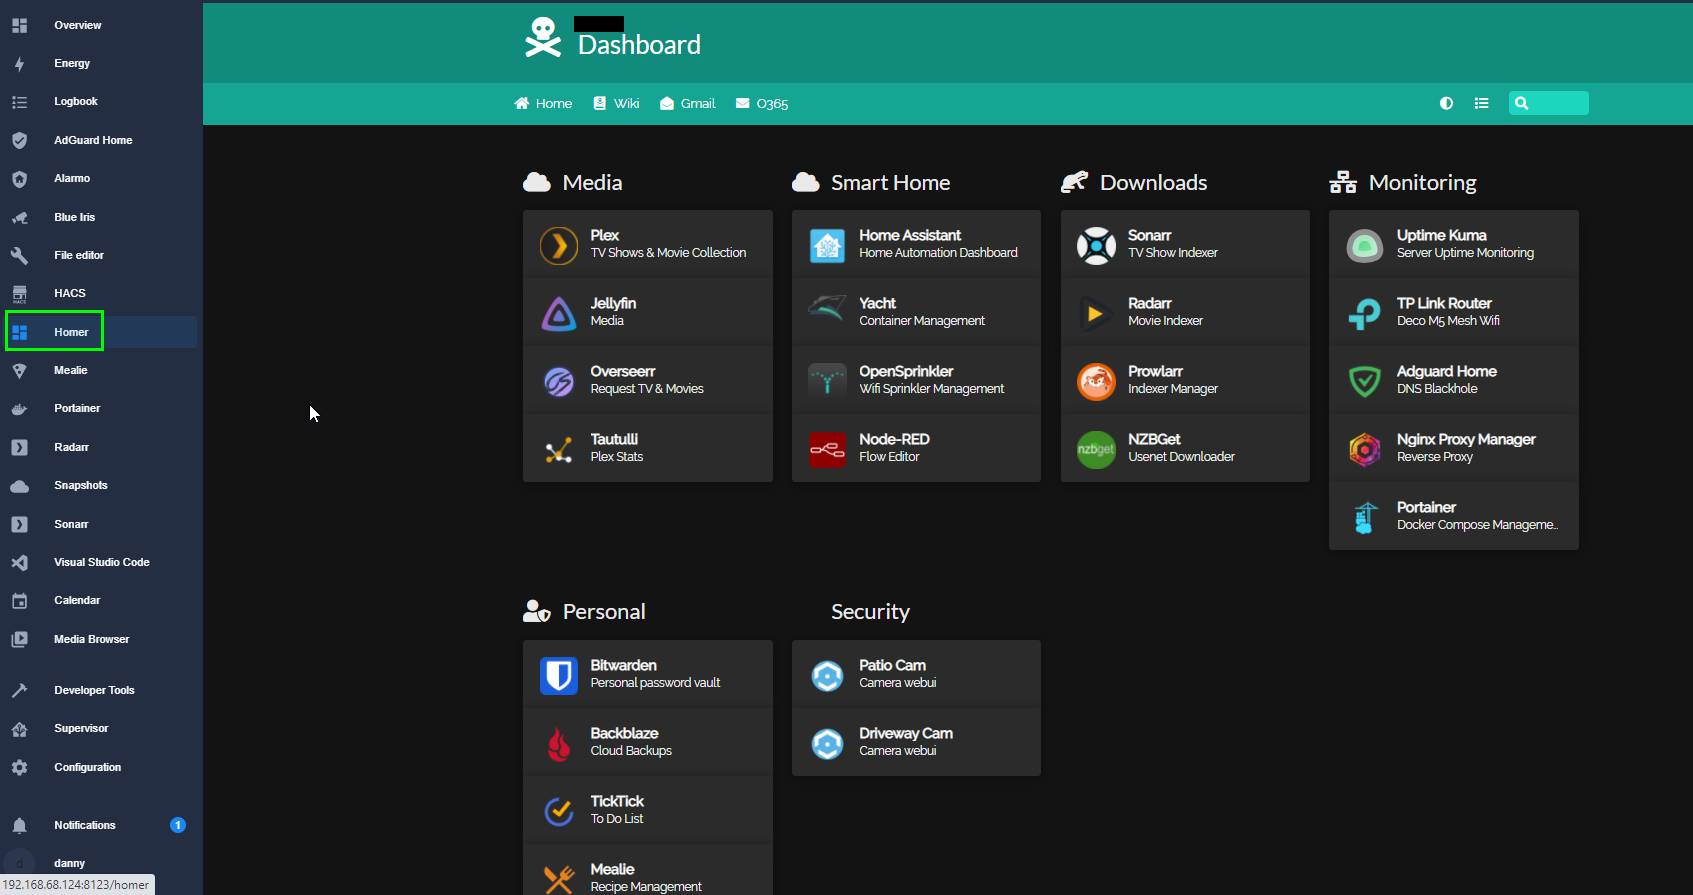
Task: Click the NZBGet green icon
Action: coord(1096,449)
